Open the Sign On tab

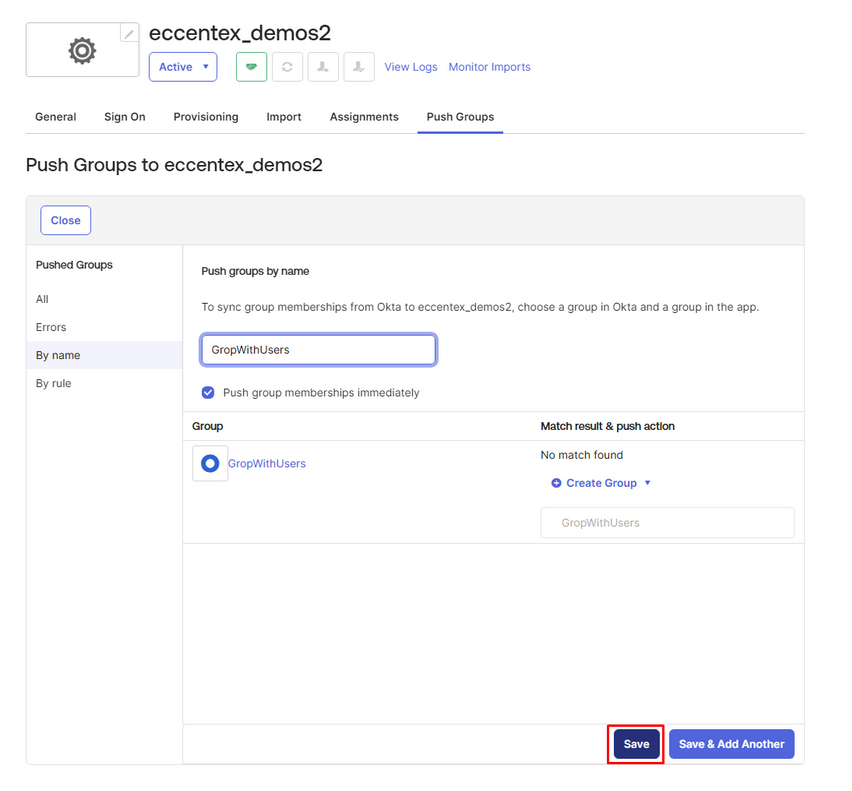click(125, 117)
